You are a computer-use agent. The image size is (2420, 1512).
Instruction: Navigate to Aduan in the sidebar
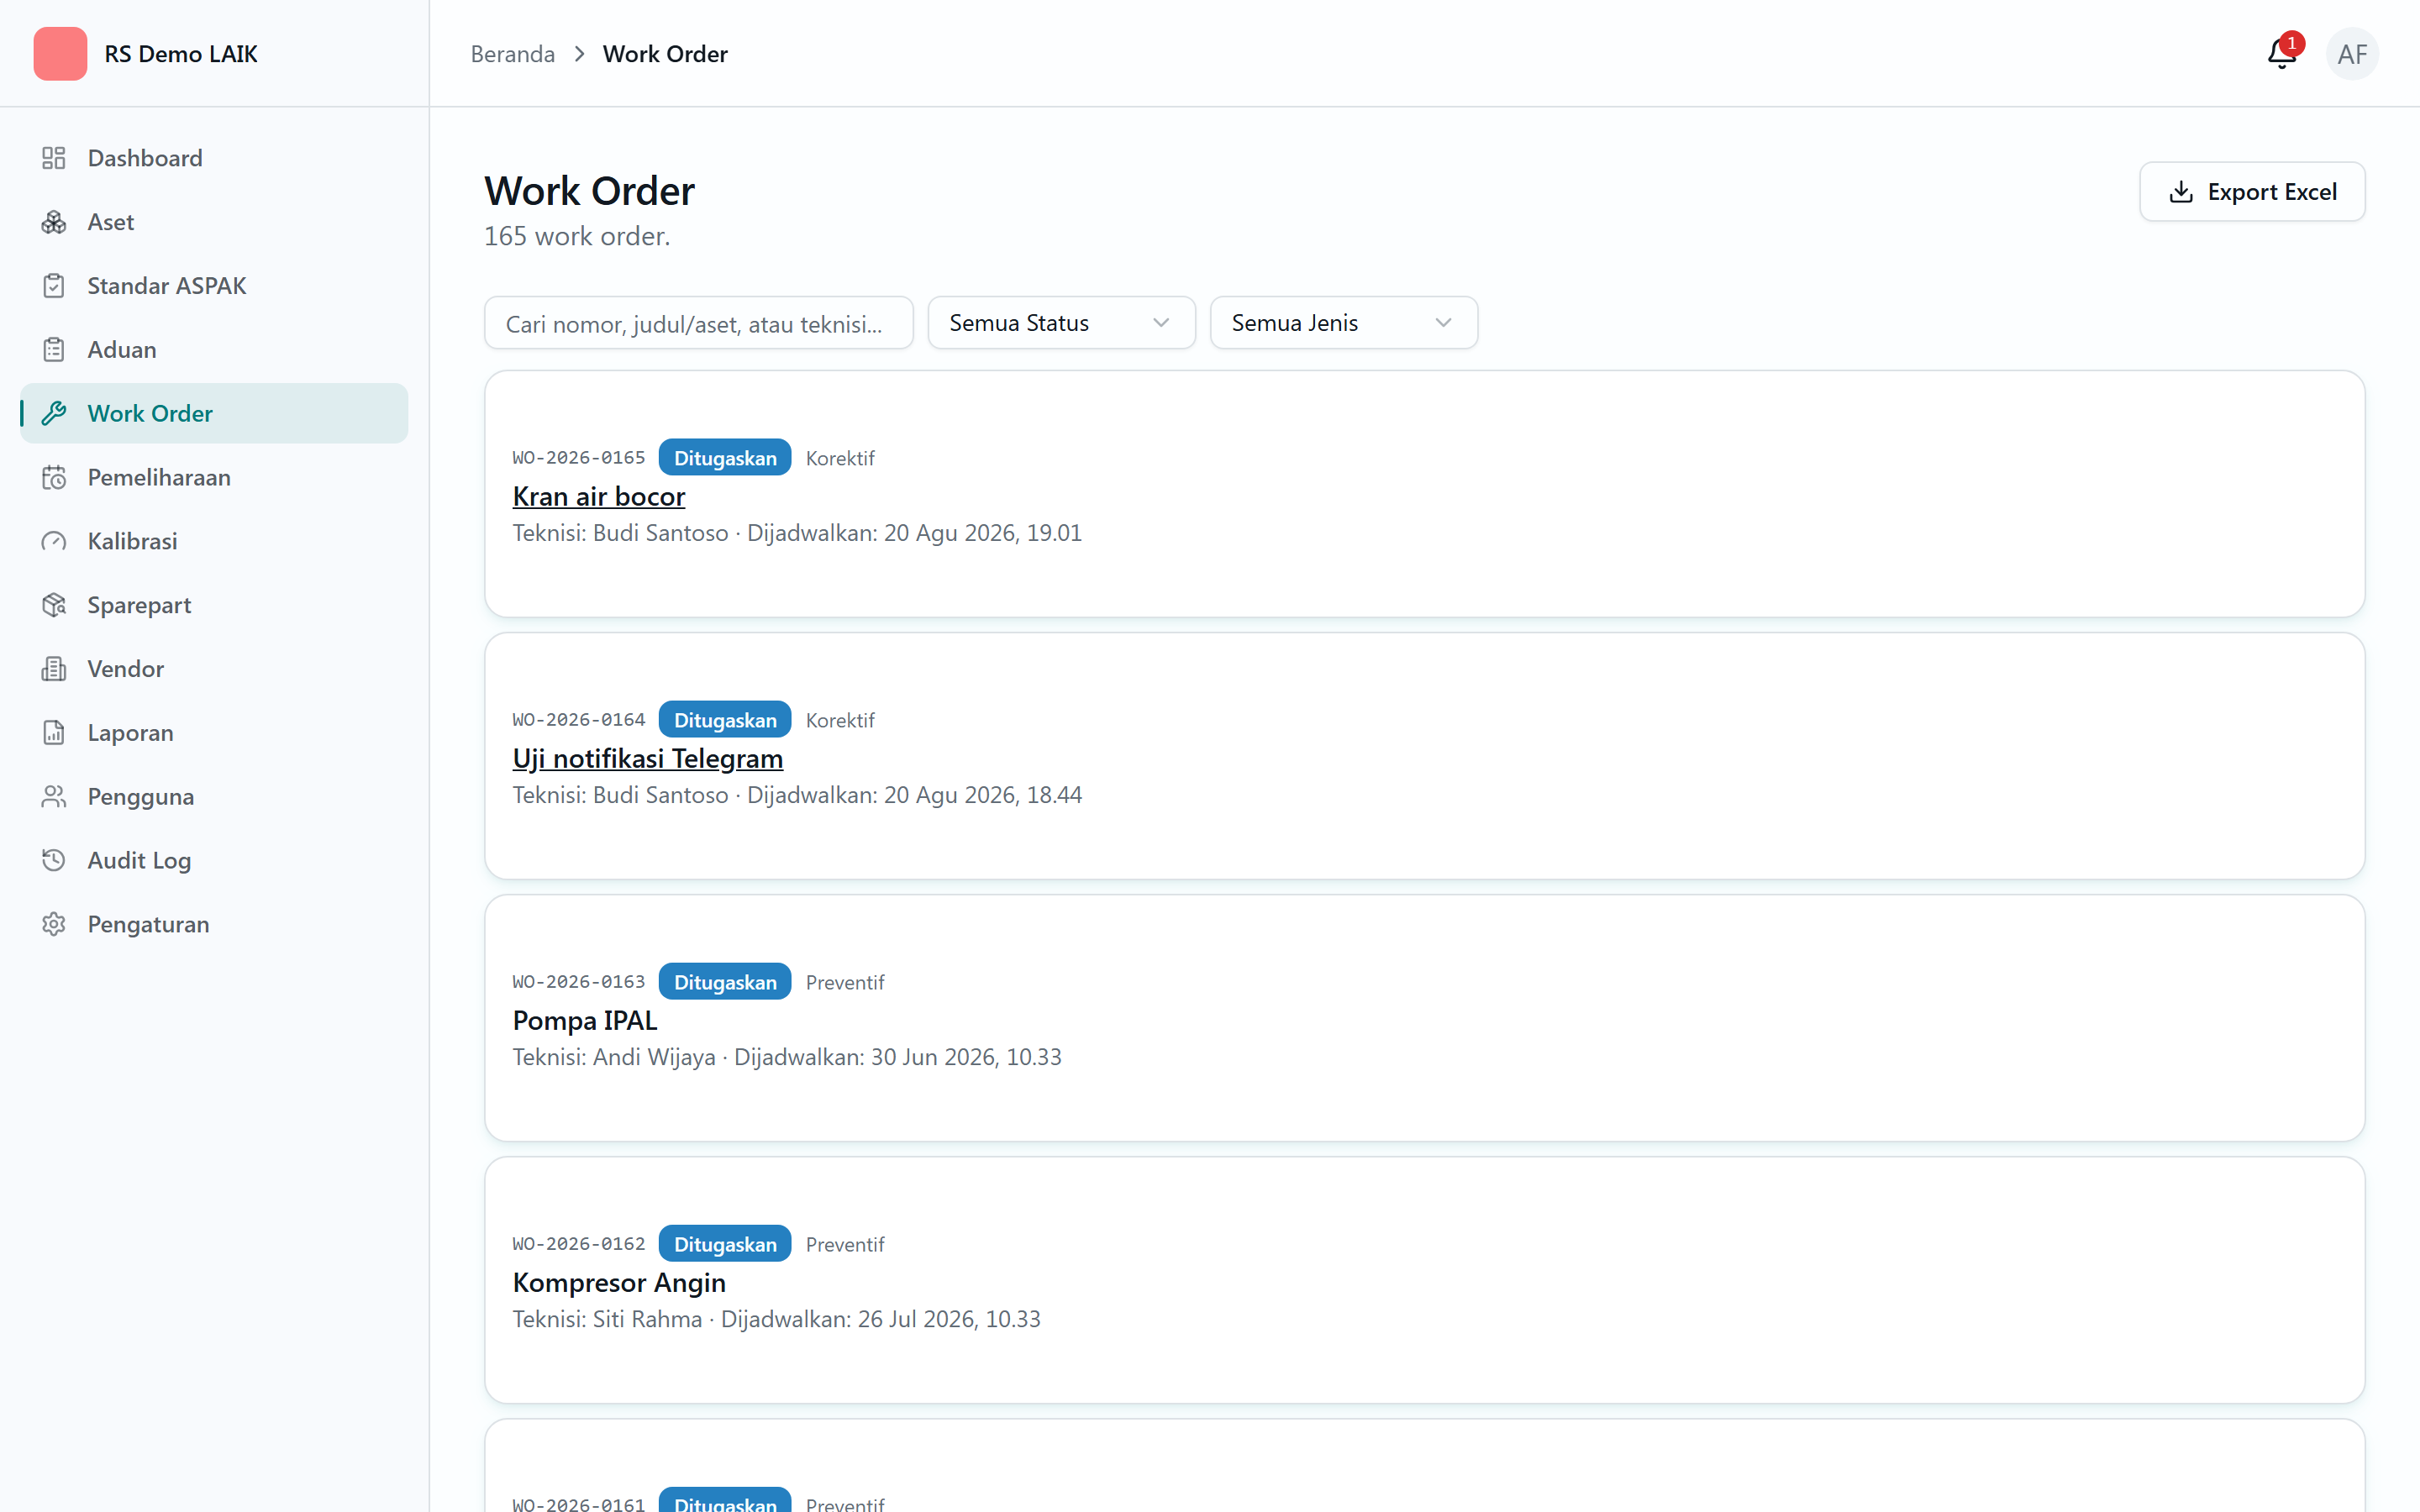[x=214, y=350]
